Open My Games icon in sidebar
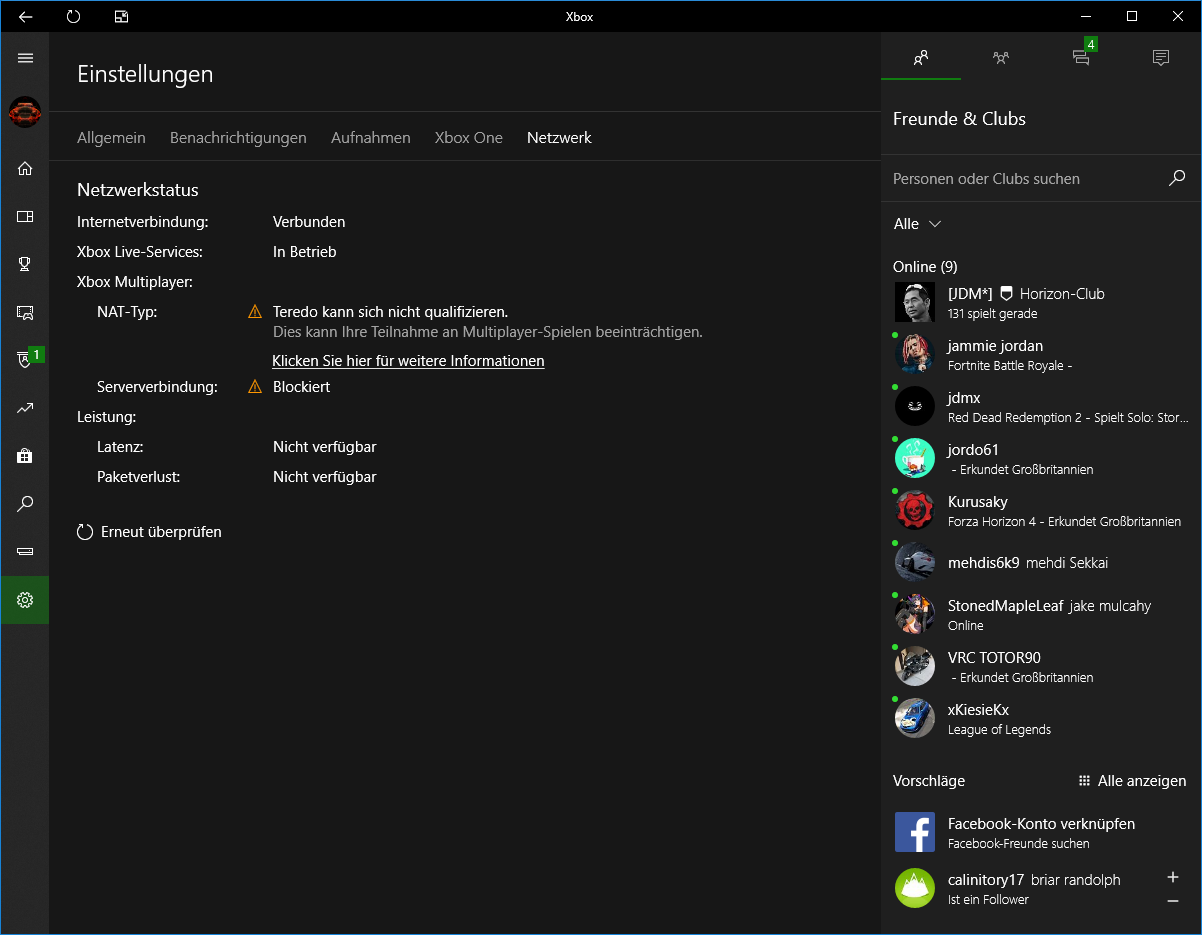This screenshot has height=935, width=1202. (25, 216)
